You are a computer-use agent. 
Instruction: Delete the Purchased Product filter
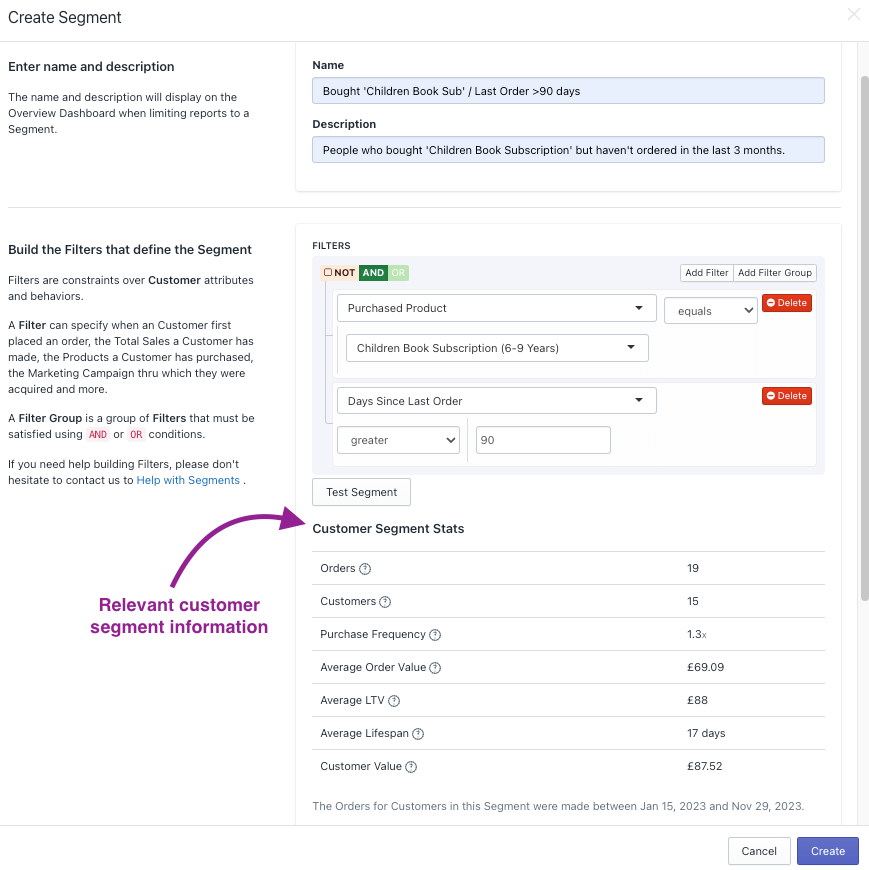tap(786, 303)
